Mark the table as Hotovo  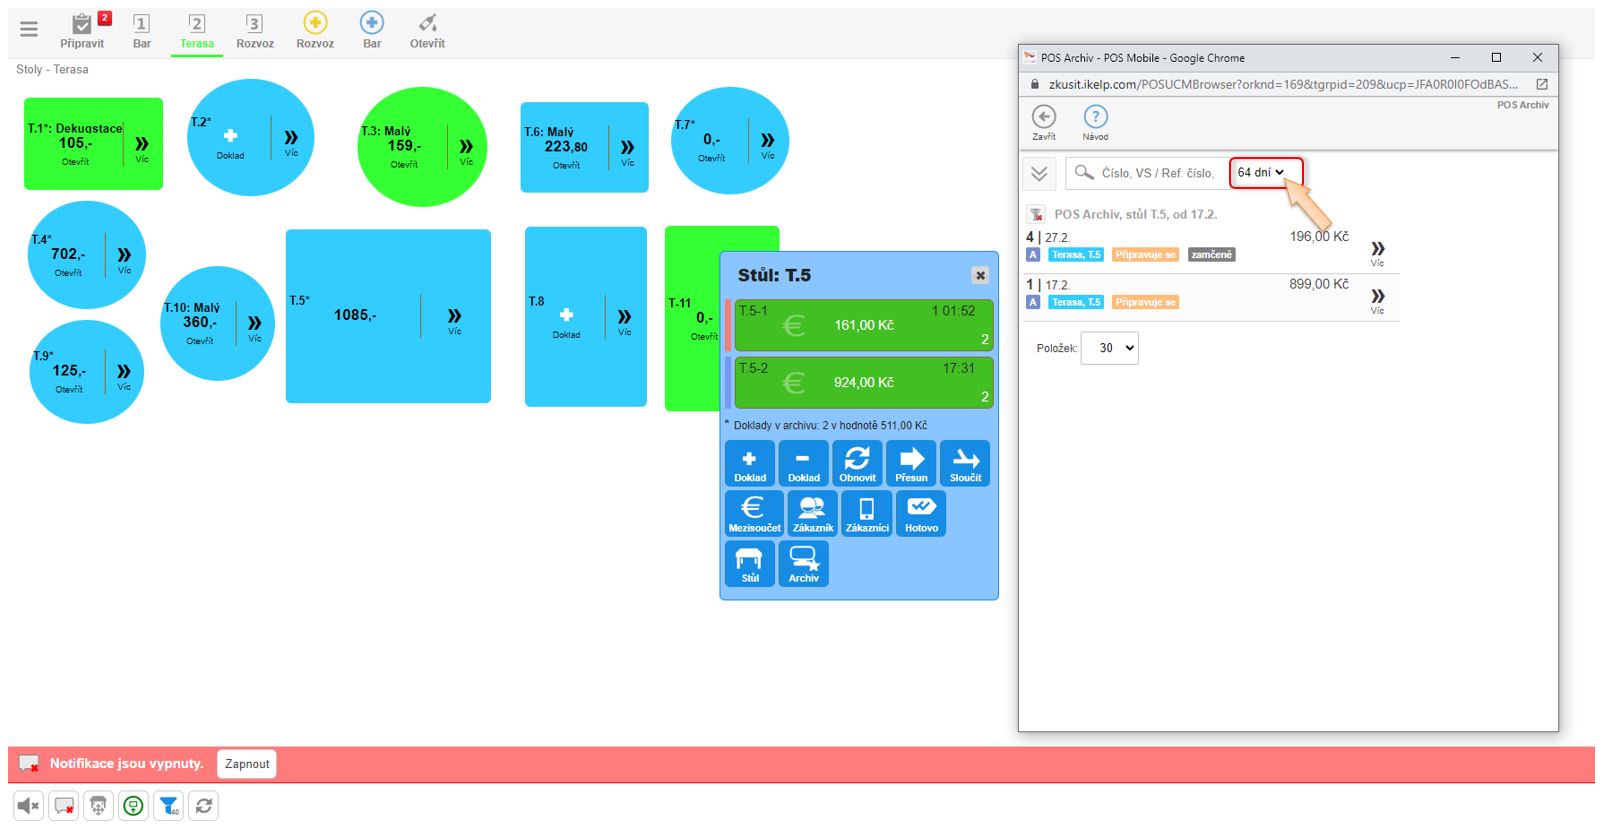click(921, 514)
